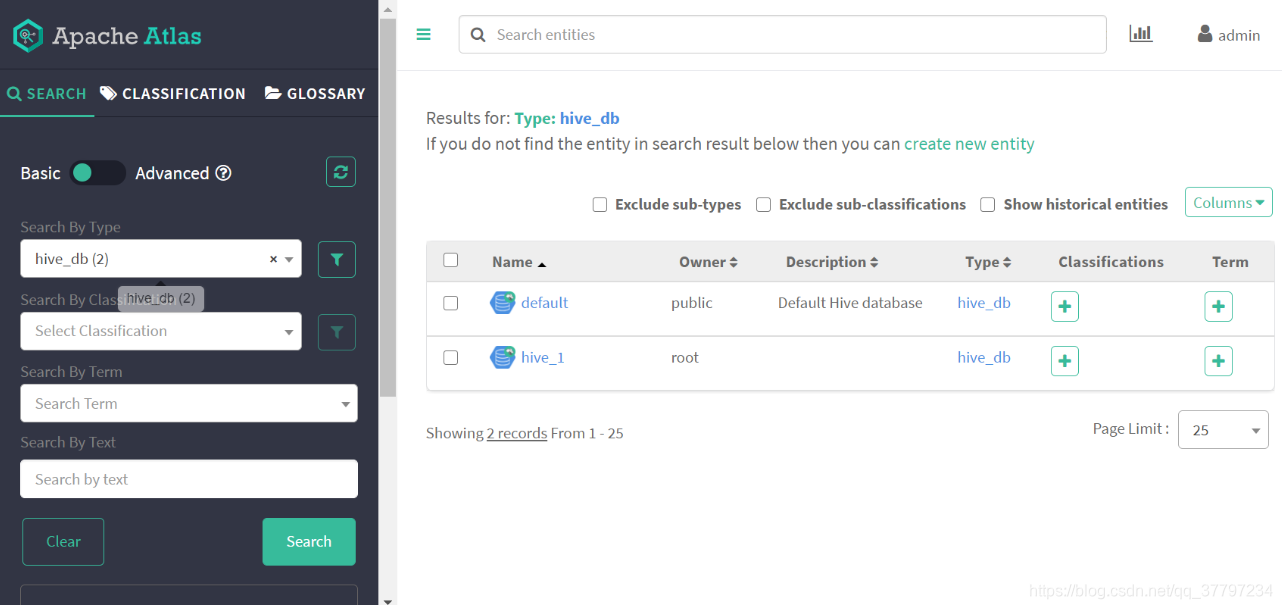Viewport: 1282px width, 609px height.
Task: Click the green Search button
Action: [309, 541]
